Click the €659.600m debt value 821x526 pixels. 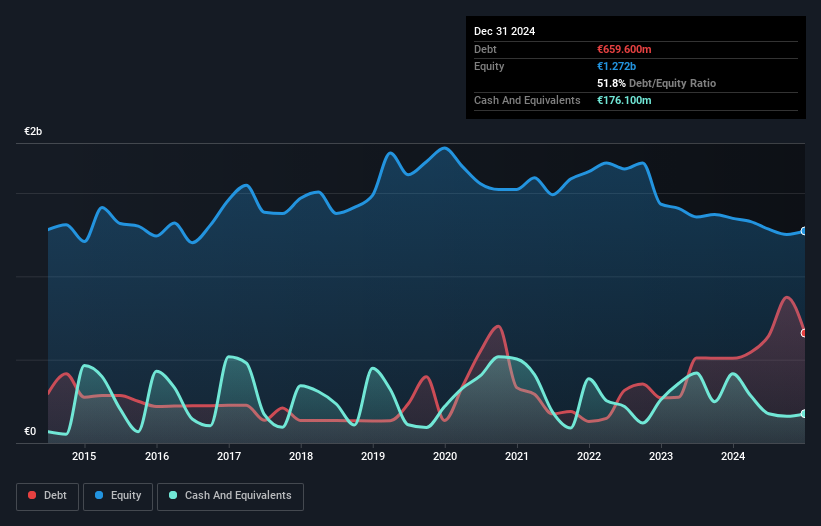pos(624,49)
